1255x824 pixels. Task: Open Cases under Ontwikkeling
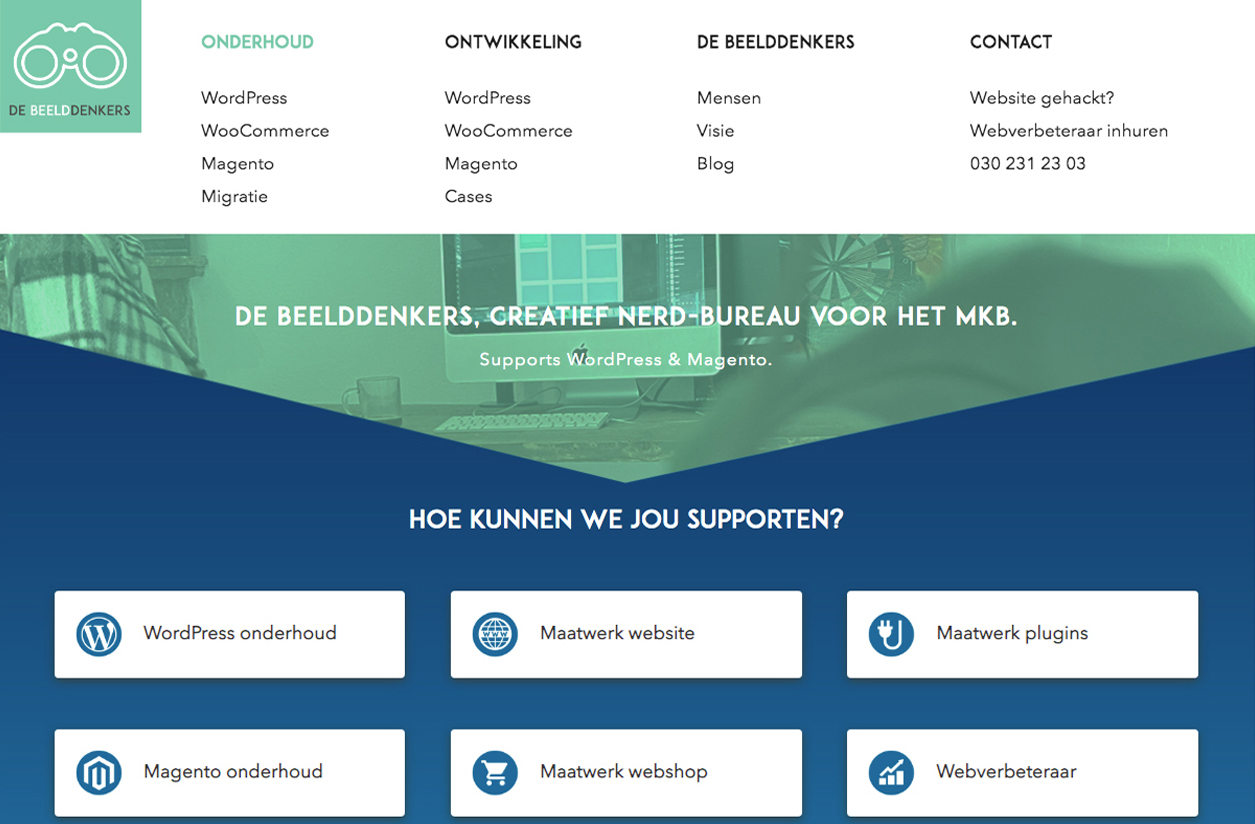tap(468, 196)
